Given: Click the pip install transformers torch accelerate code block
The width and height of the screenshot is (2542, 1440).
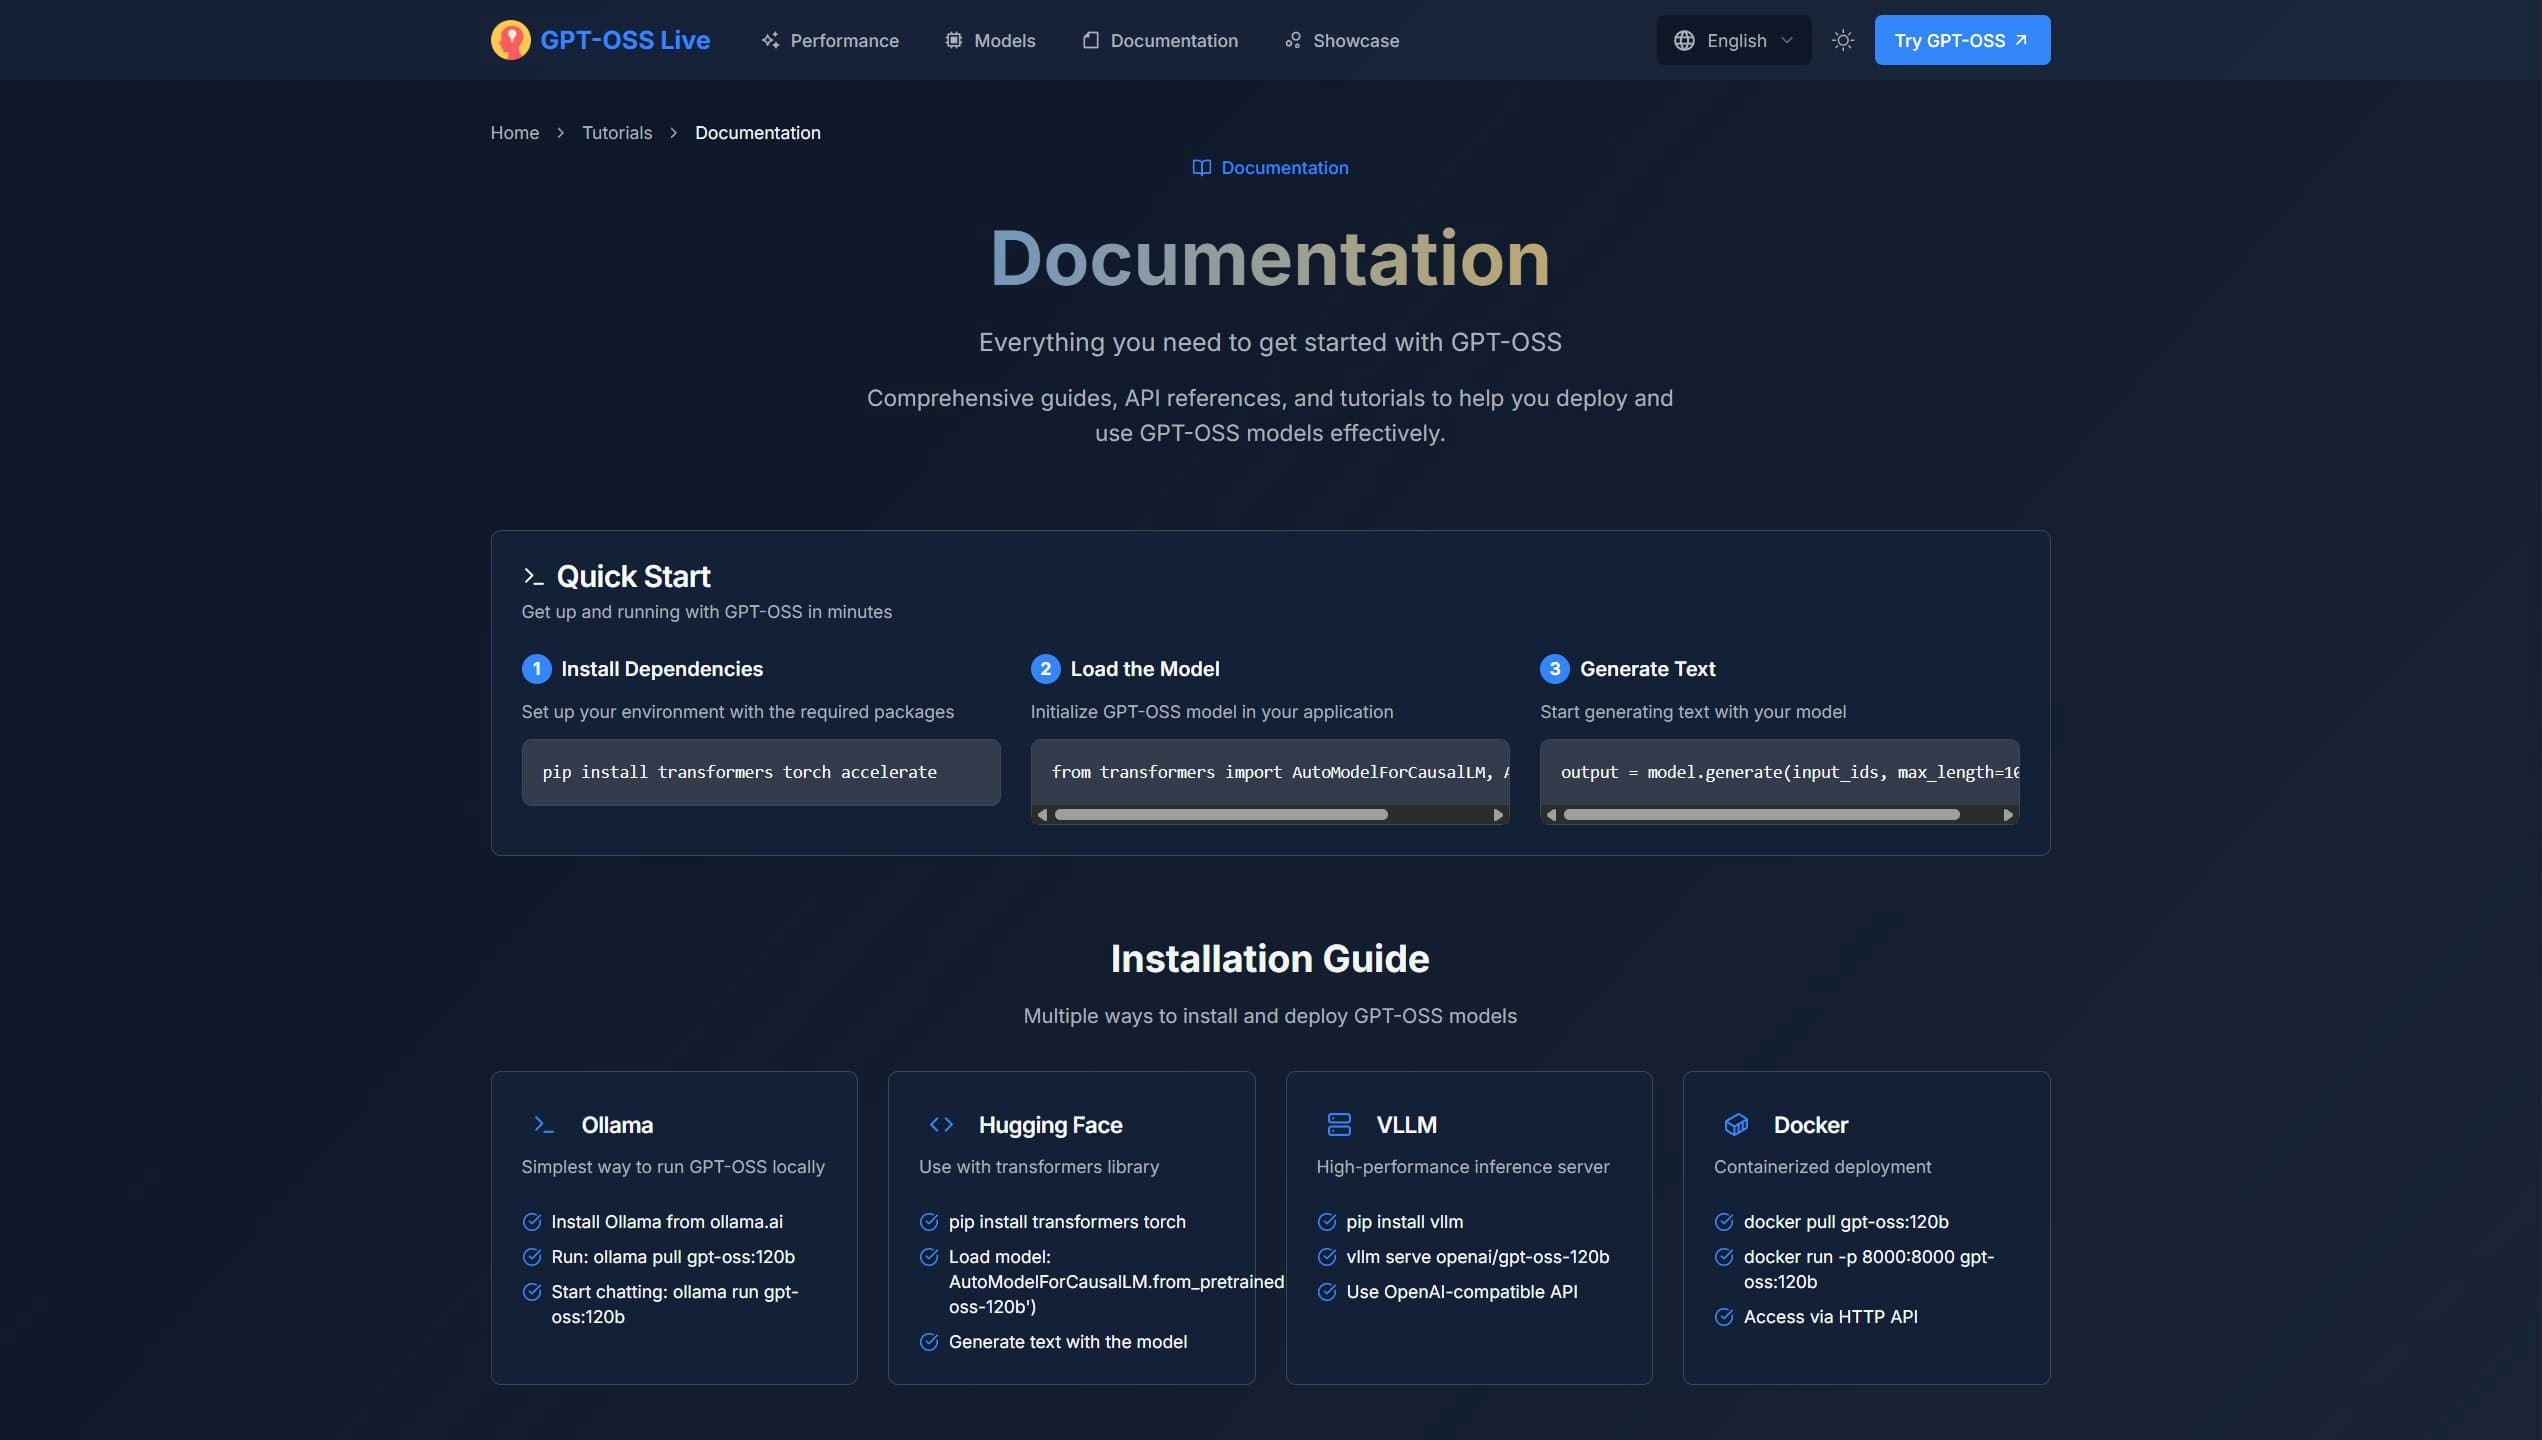Looking at the screenshot, I should [760, 772].
